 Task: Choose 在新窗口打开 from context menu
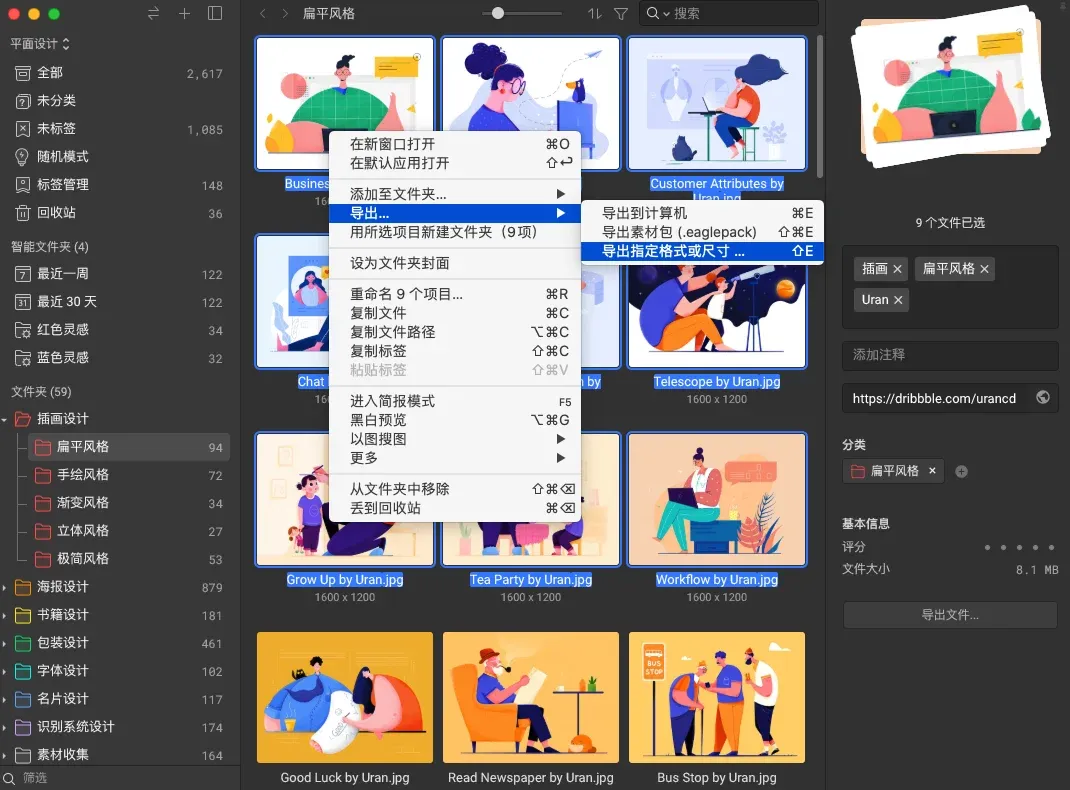(454, 144)
